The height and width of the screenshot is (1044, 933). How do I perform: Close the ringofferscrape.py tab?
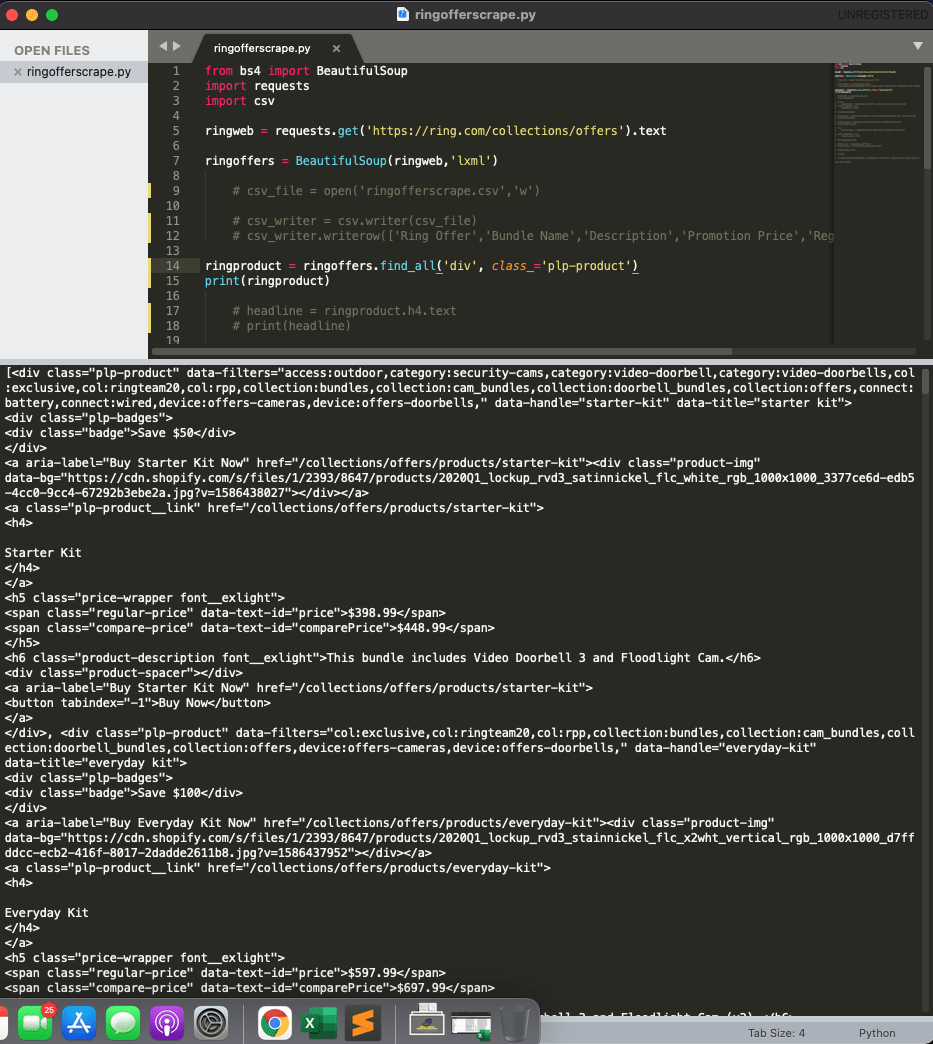point(336,48)
